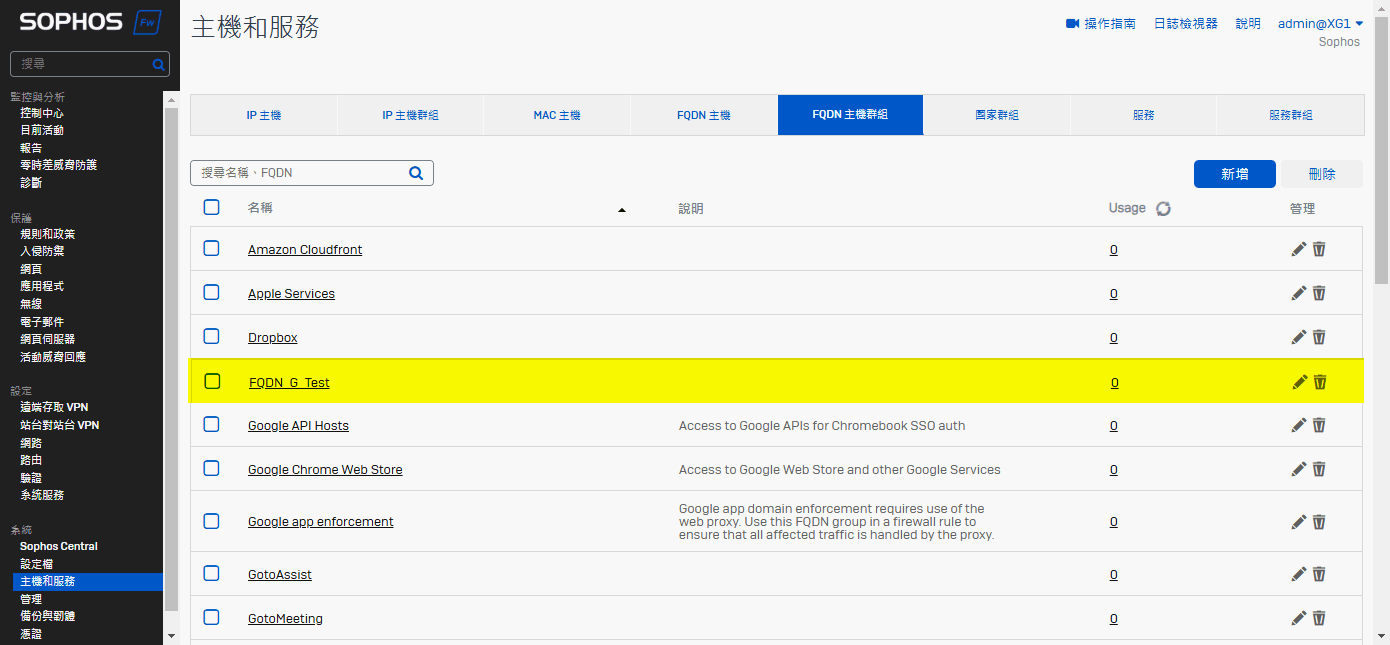Delete GotoAssist trash icon

pyautogui.click(x=1319, y=574)
